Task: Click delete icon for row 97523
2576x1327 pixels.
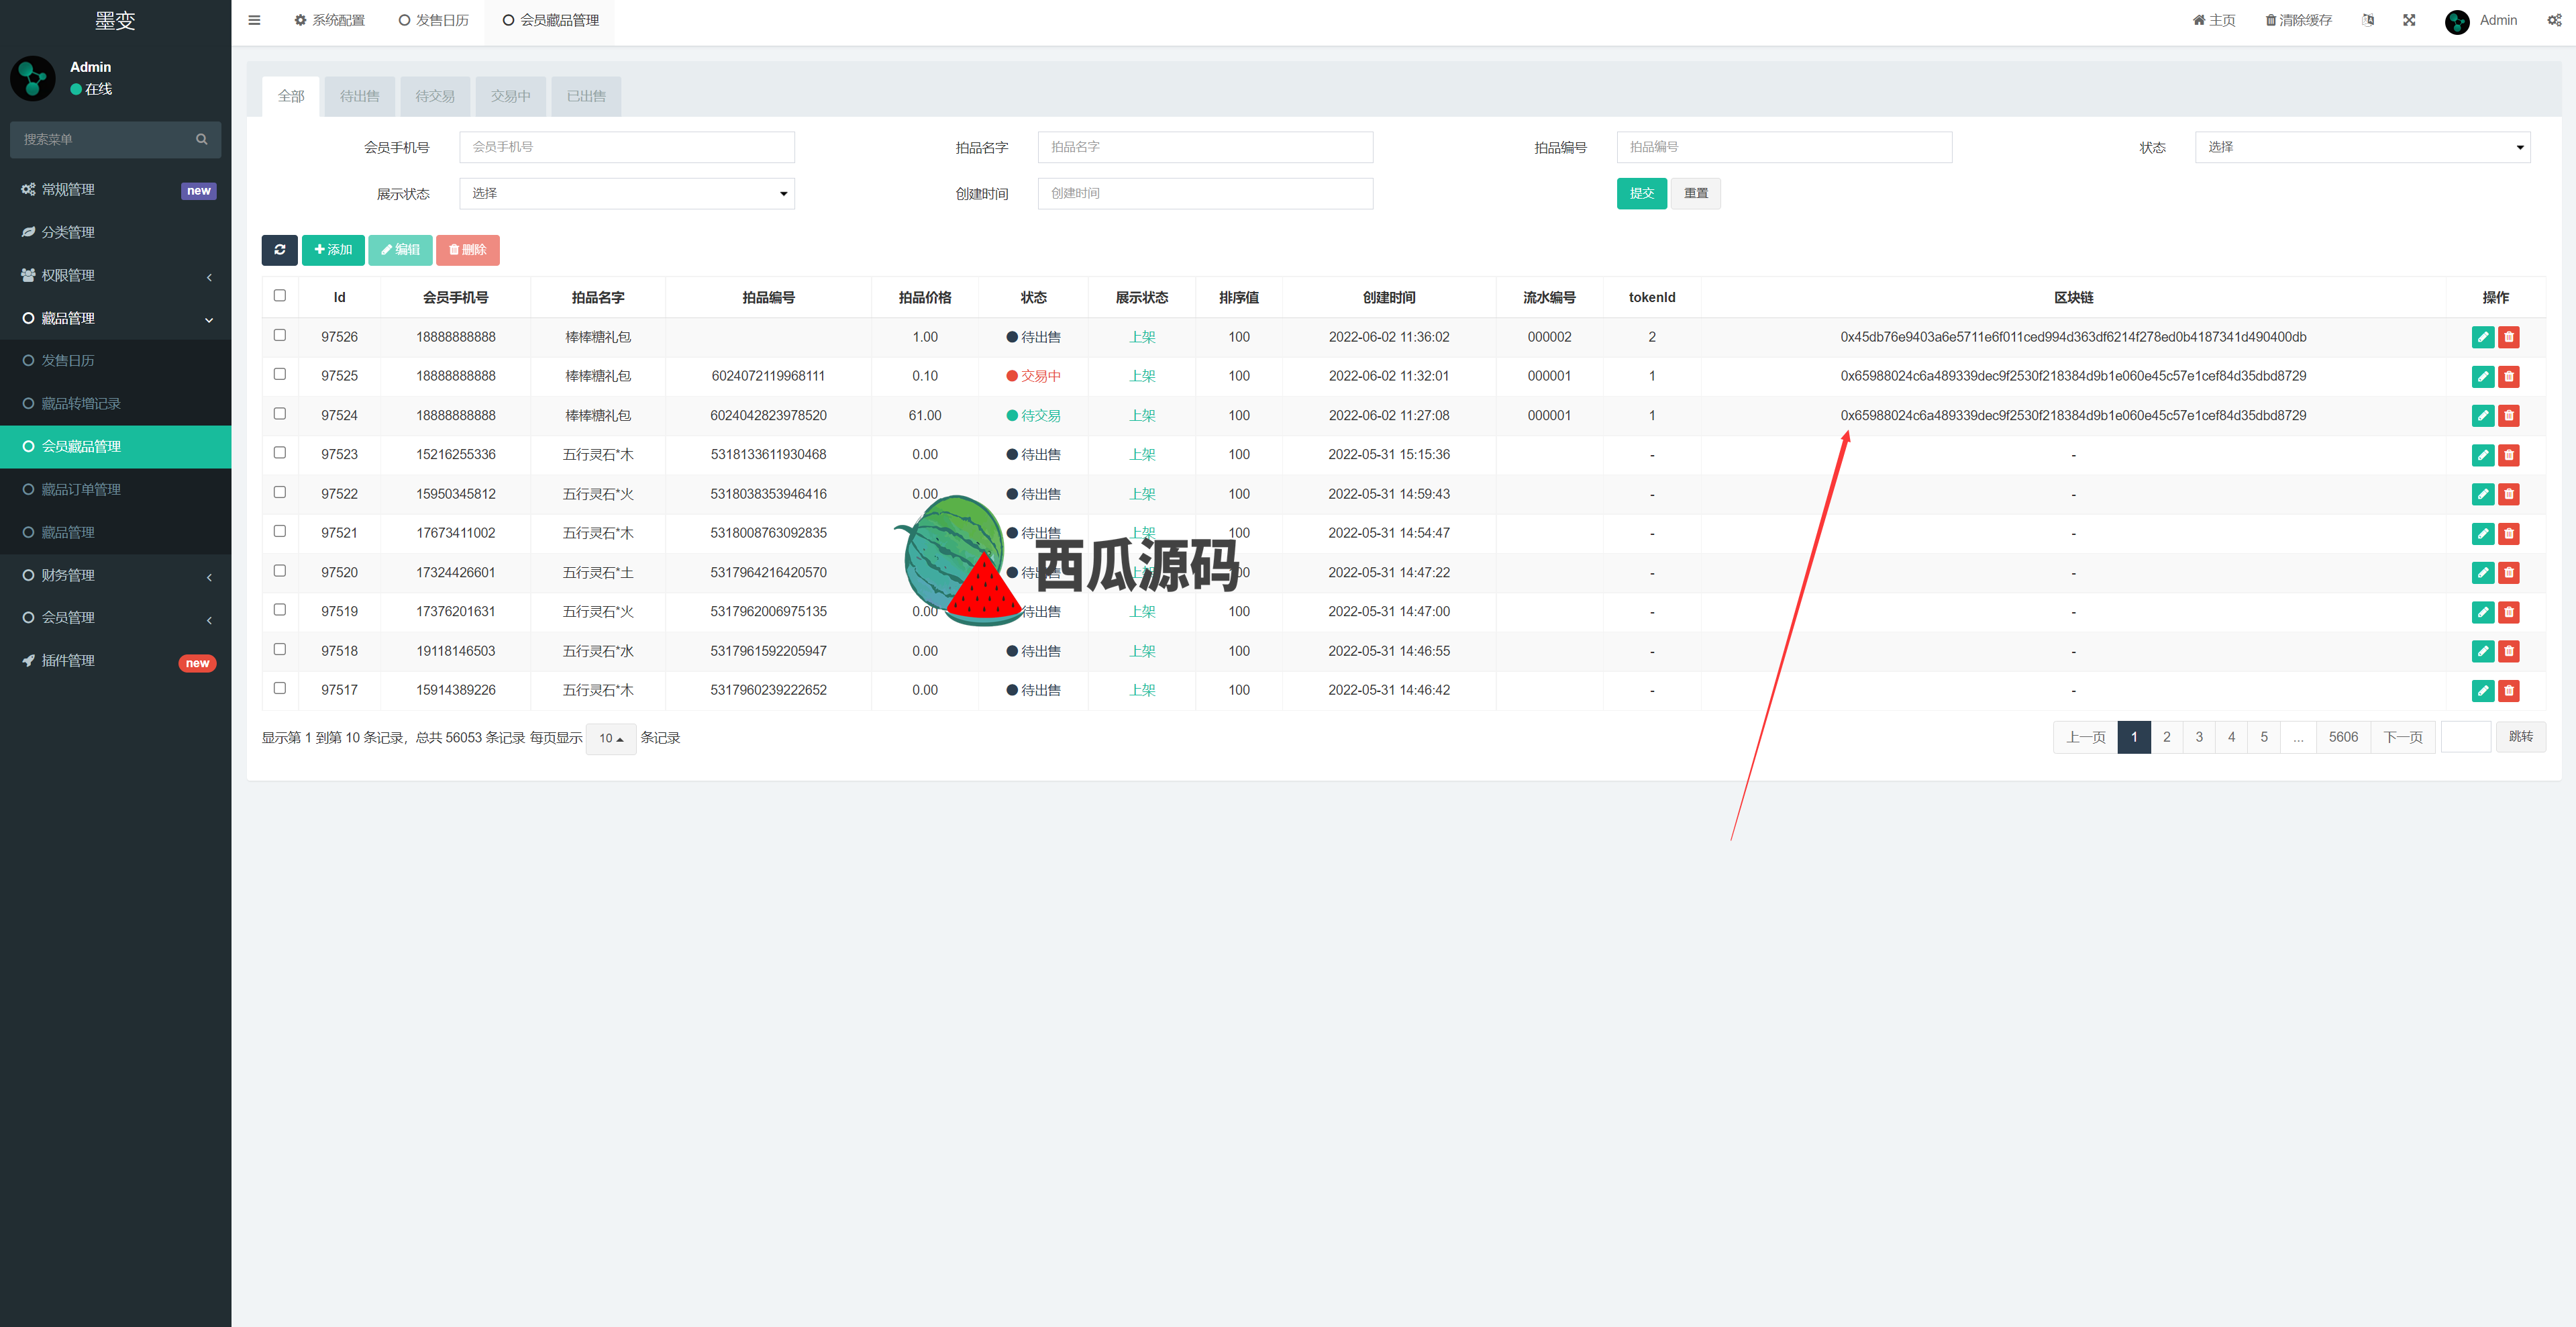Action: point(2509,455)
